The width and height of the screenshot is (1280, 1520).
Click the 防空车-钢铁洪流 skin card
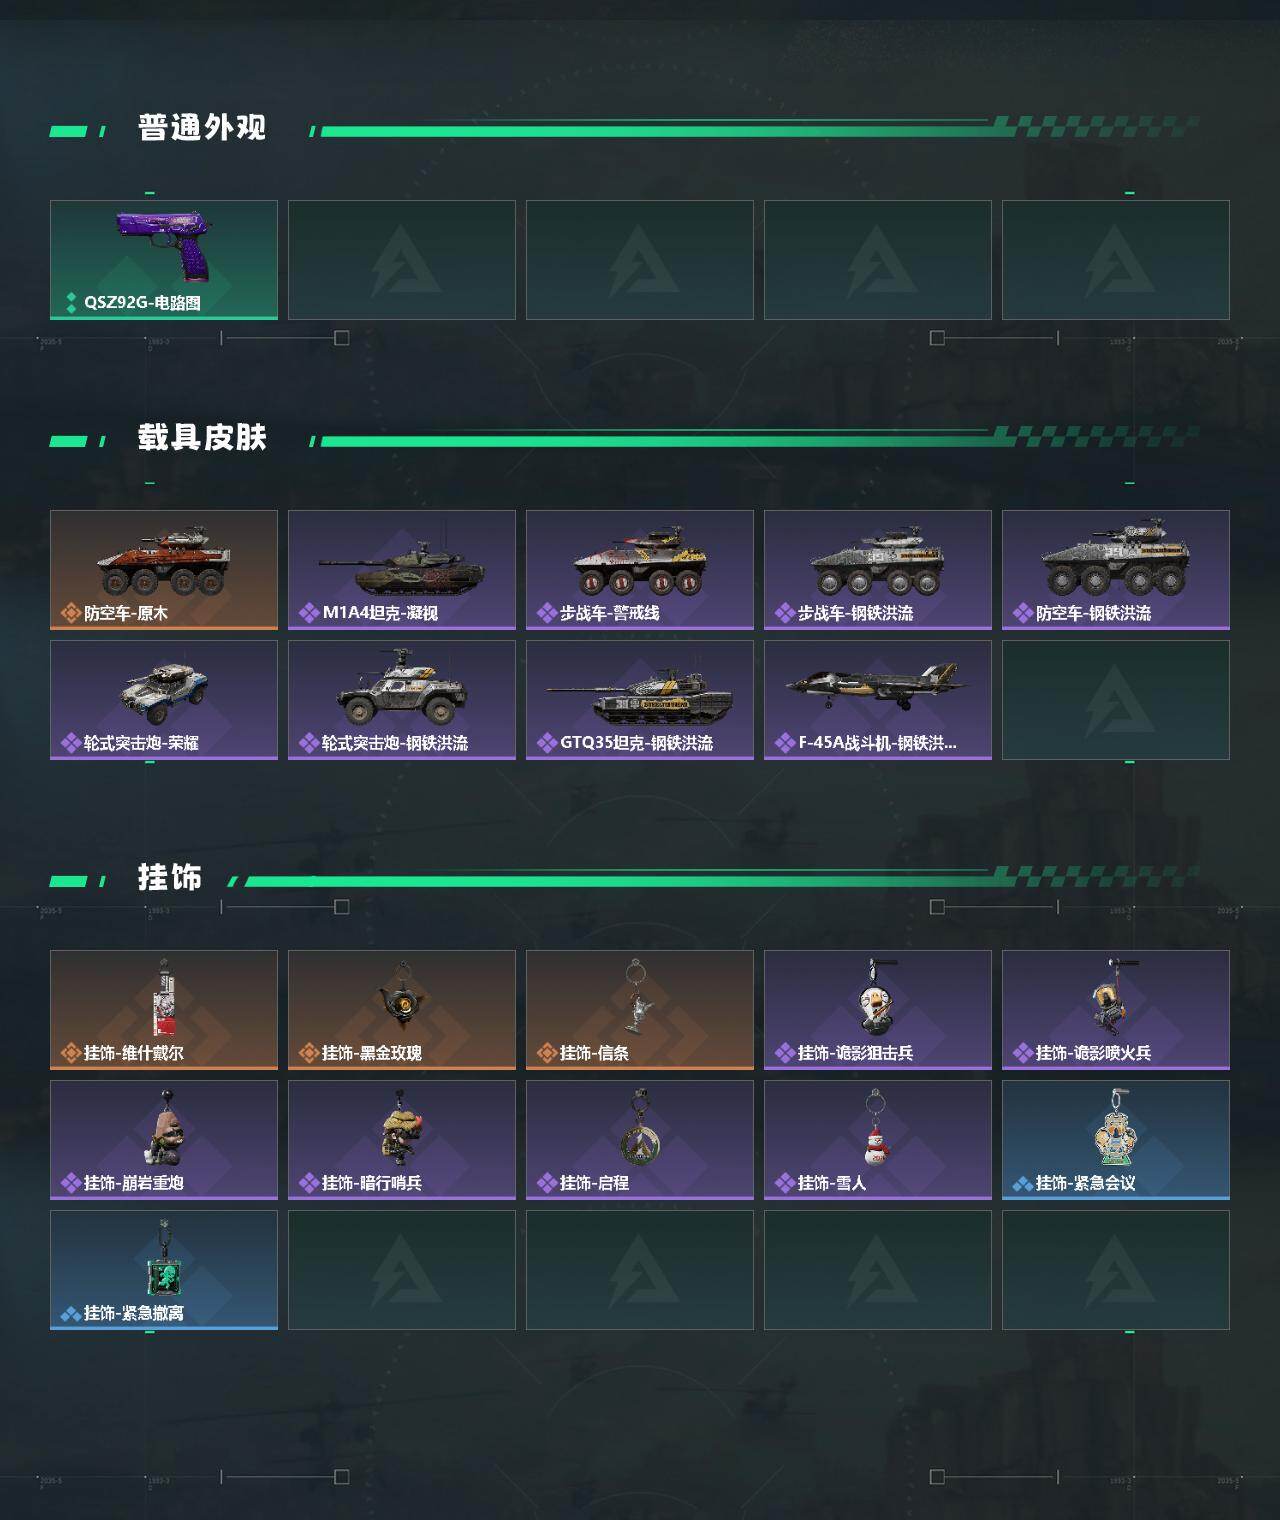[x=1116, y=570]
